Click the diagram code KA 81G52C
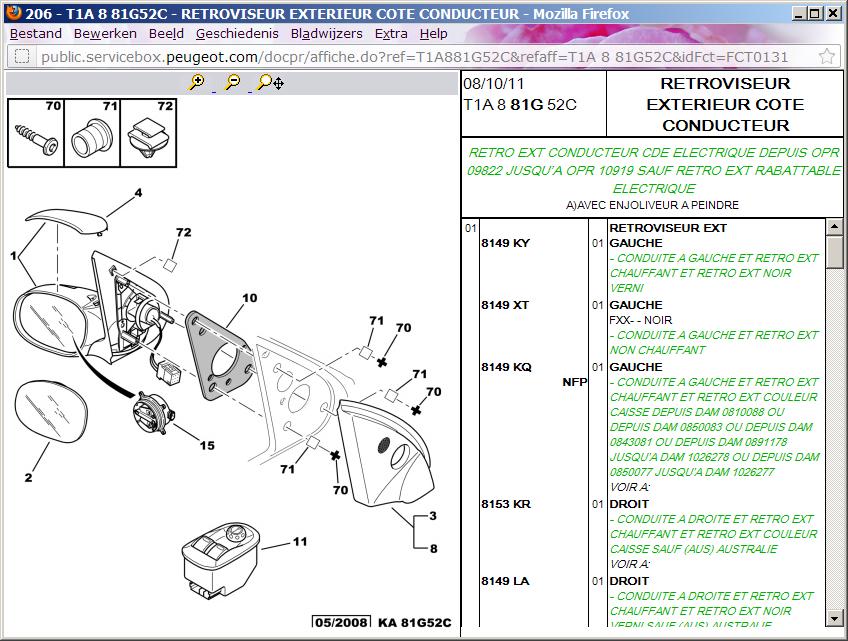848x641 pixels. (414, 623)
